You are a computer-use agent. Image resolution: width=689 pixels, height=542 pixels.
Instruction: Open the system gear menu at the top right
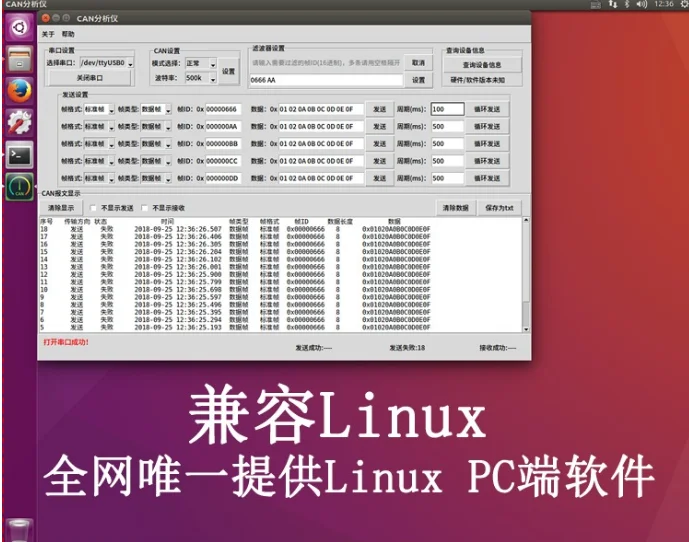(684, 4)
